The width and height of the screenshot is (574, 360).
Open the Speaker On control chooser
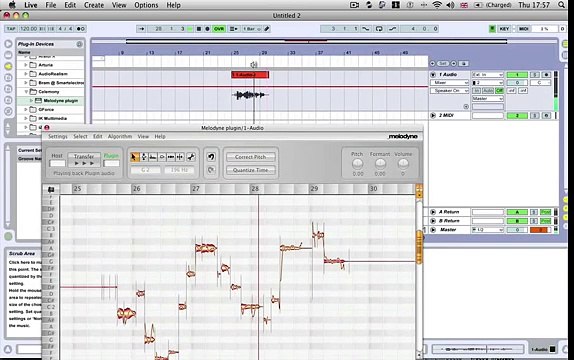(x=450, y=90)
